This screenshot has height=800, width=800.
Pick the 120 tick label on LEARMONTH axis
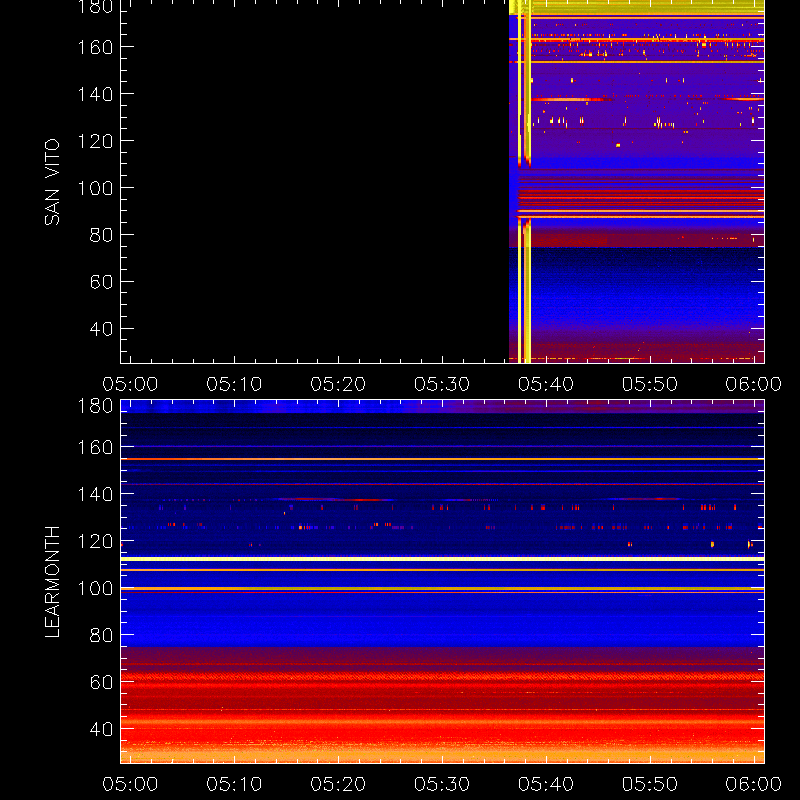(95, 541)
